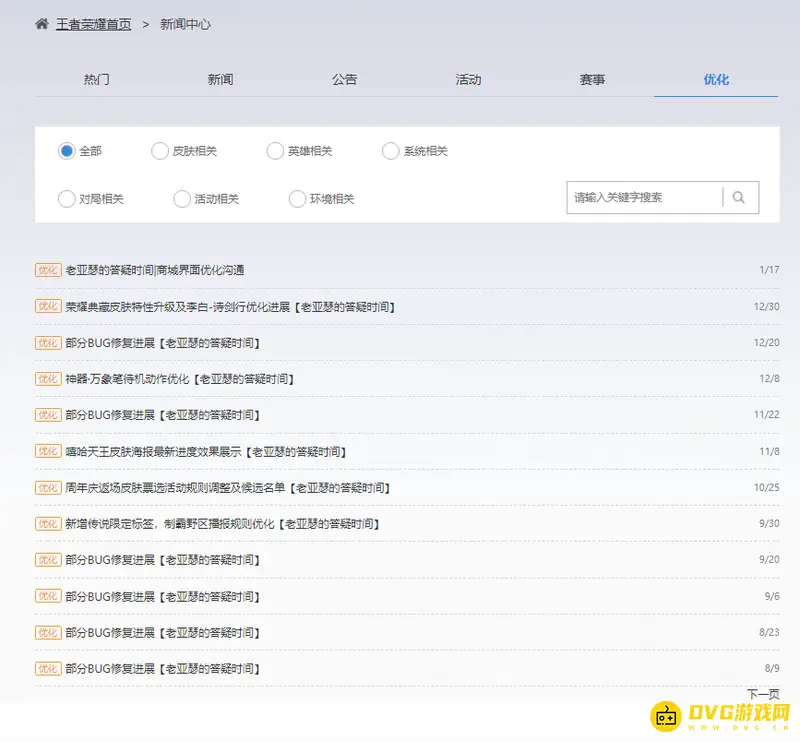
Task: Select the 对局相关 filter option
Action: click(x=66, y=198)
